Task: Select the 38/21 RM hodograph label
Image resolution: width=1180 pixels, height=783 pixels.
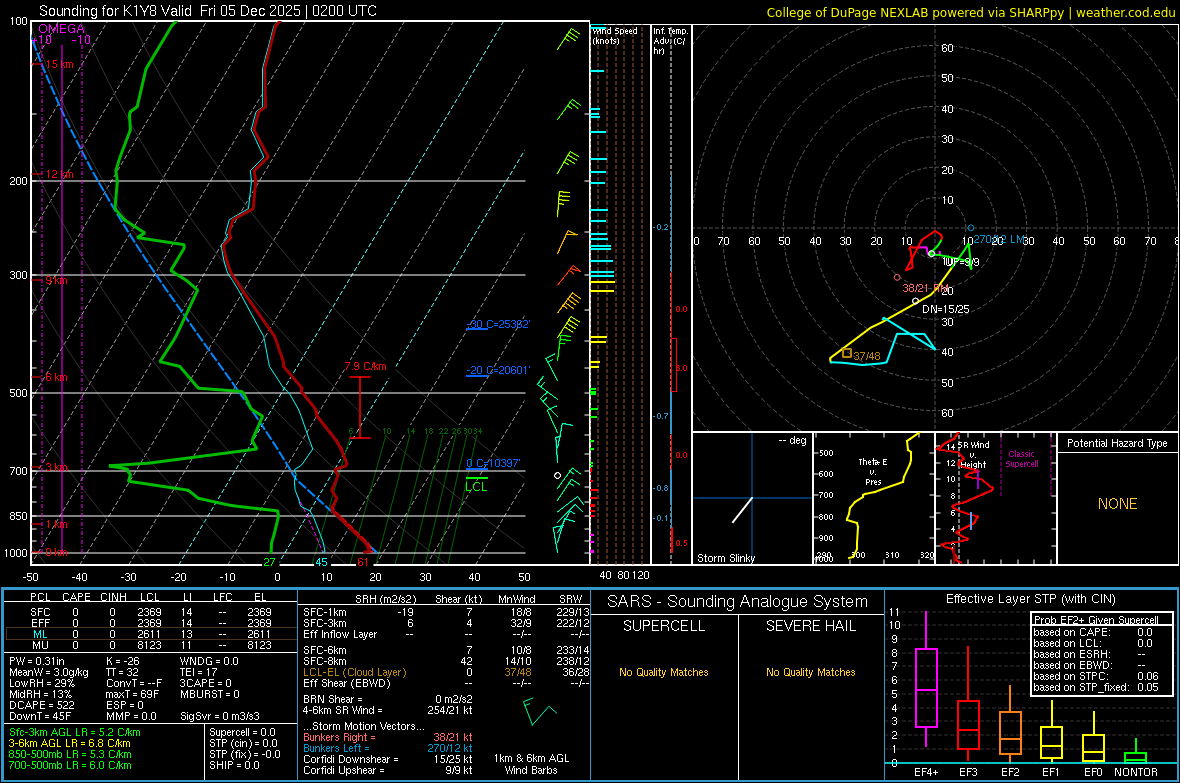Action: 924,288
